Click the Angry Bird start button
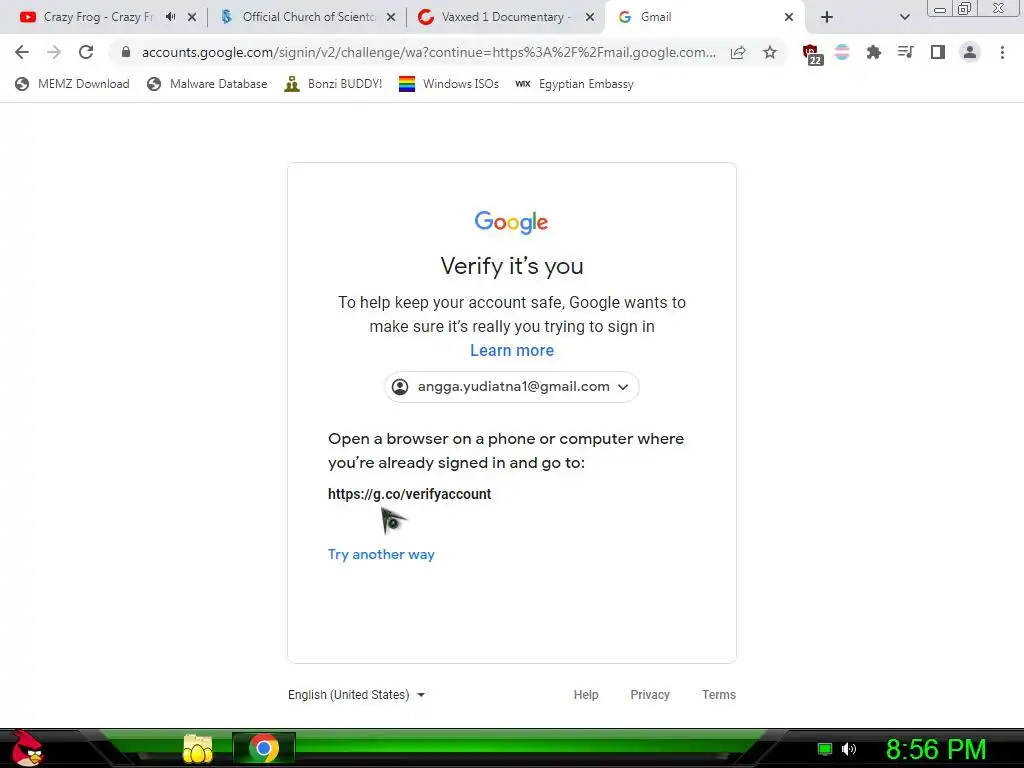The image size is (1024, 768). coord(27,748)
